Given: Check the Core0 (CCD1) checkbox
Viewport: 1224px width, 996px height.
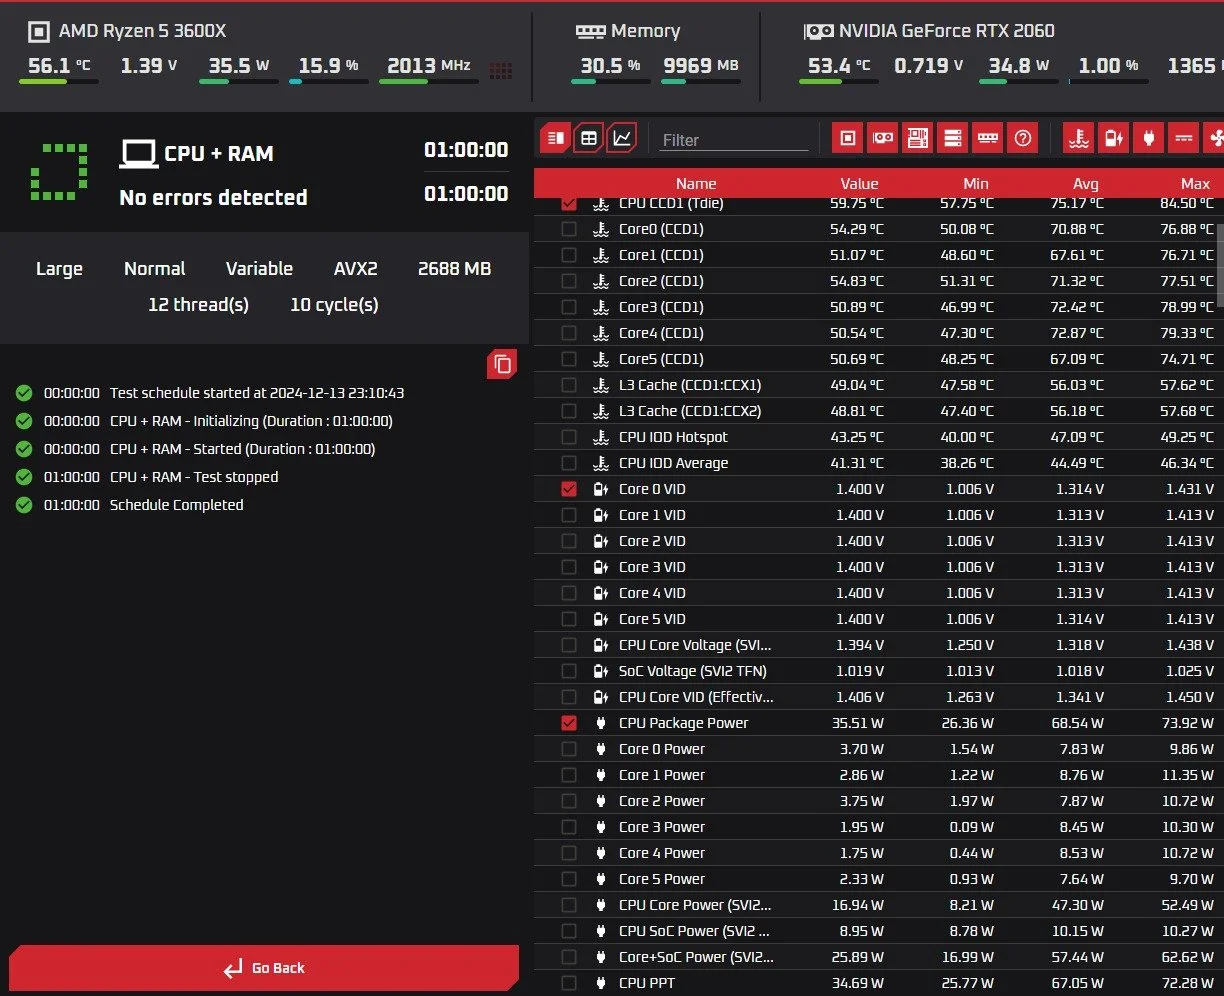Looking at the screenshot, I should [x=569, y=229].
